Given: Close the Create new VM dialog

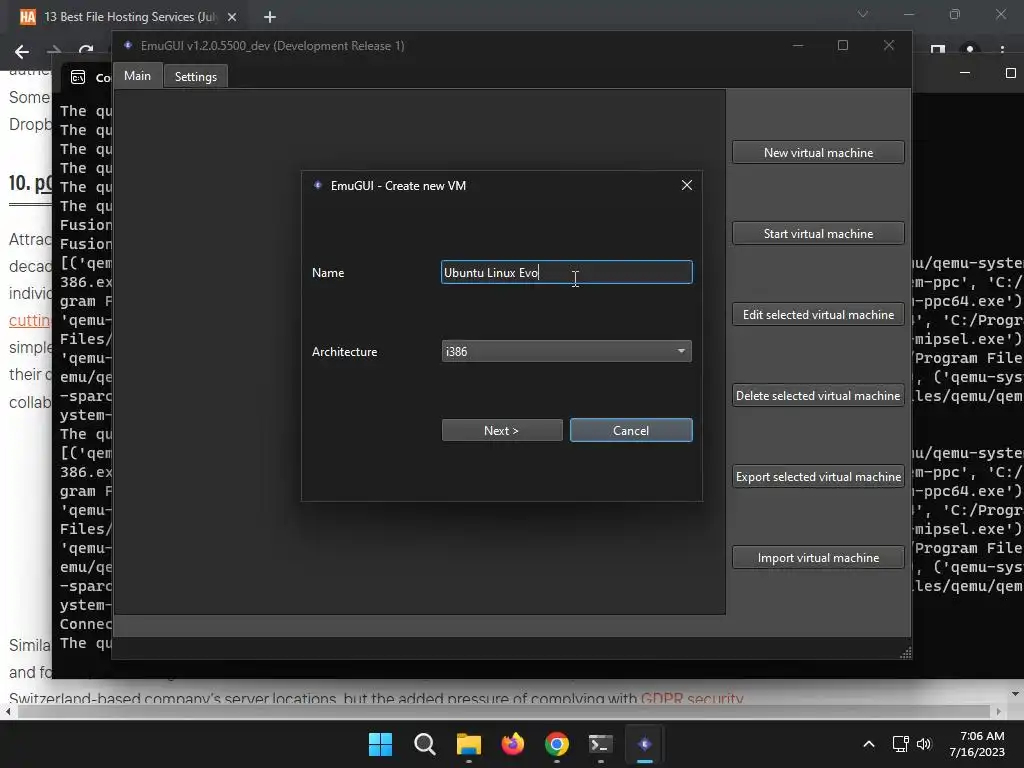Looking at the screenshot, I should [x=686, y=185].
